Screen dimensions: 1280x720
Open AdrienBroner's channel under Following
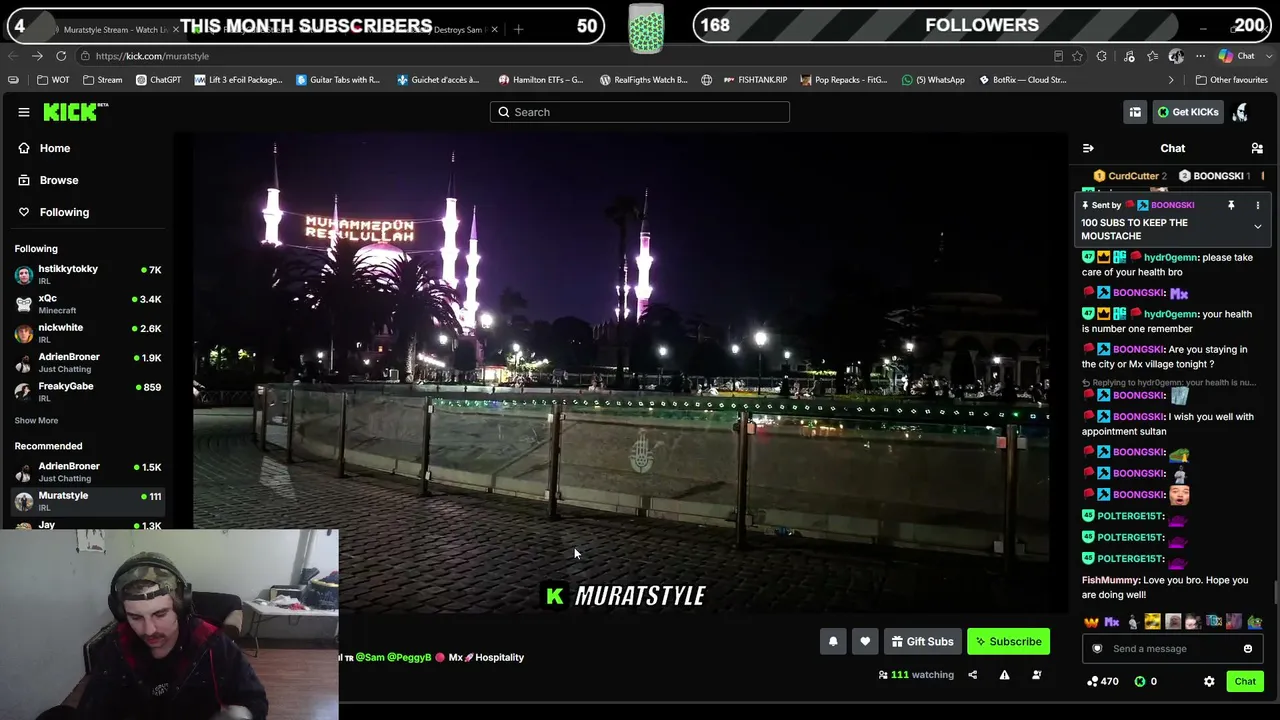(88, 362)
